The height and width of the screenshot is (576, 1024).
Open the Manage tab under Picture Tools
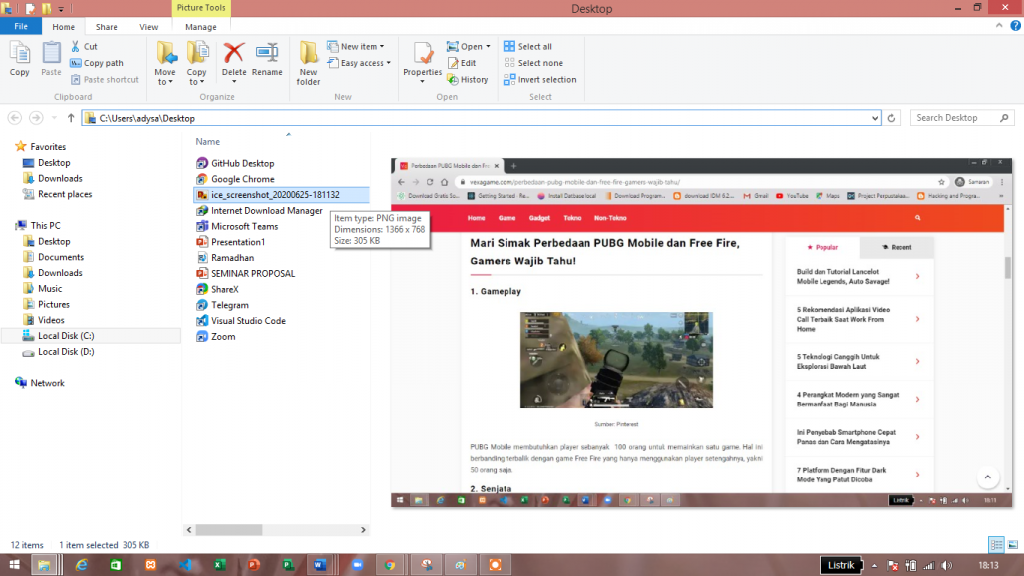coord(201,27)
